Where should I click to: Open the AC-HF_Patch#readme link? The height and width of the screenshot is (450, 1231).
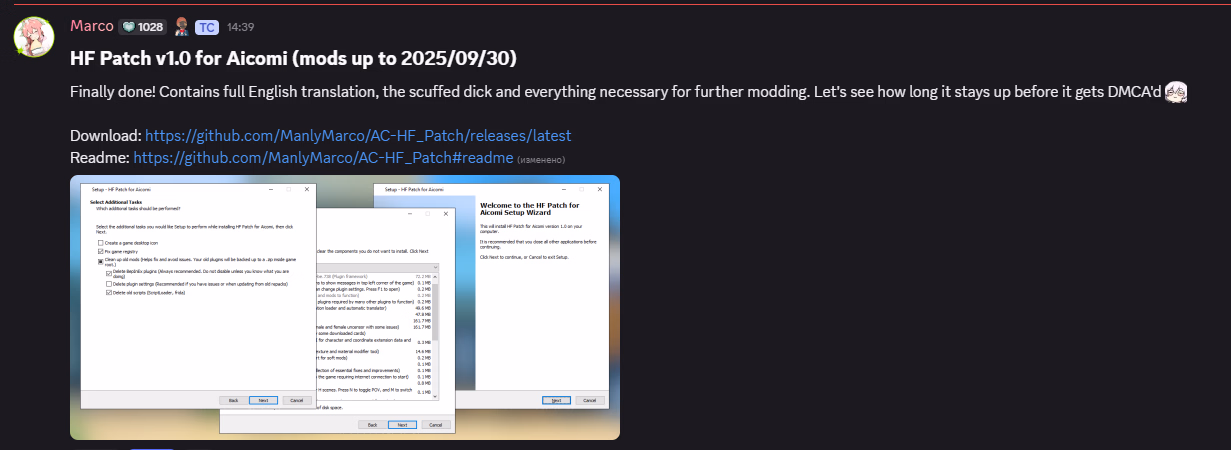point(323,158)
